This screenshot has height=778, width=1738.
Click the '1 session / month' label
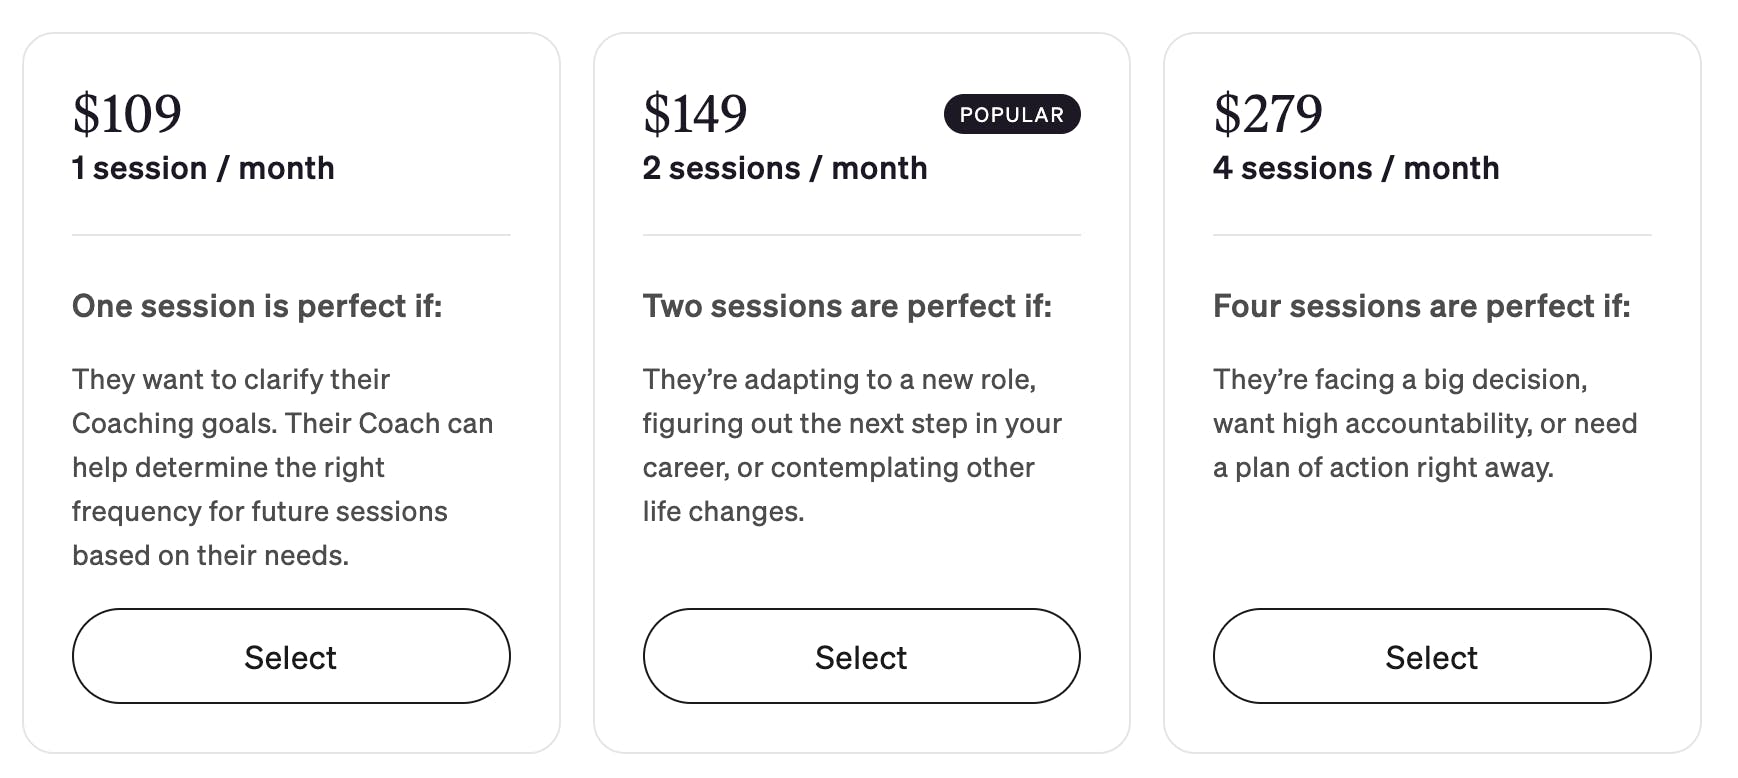pyautogui.click(x=203, y=168)
